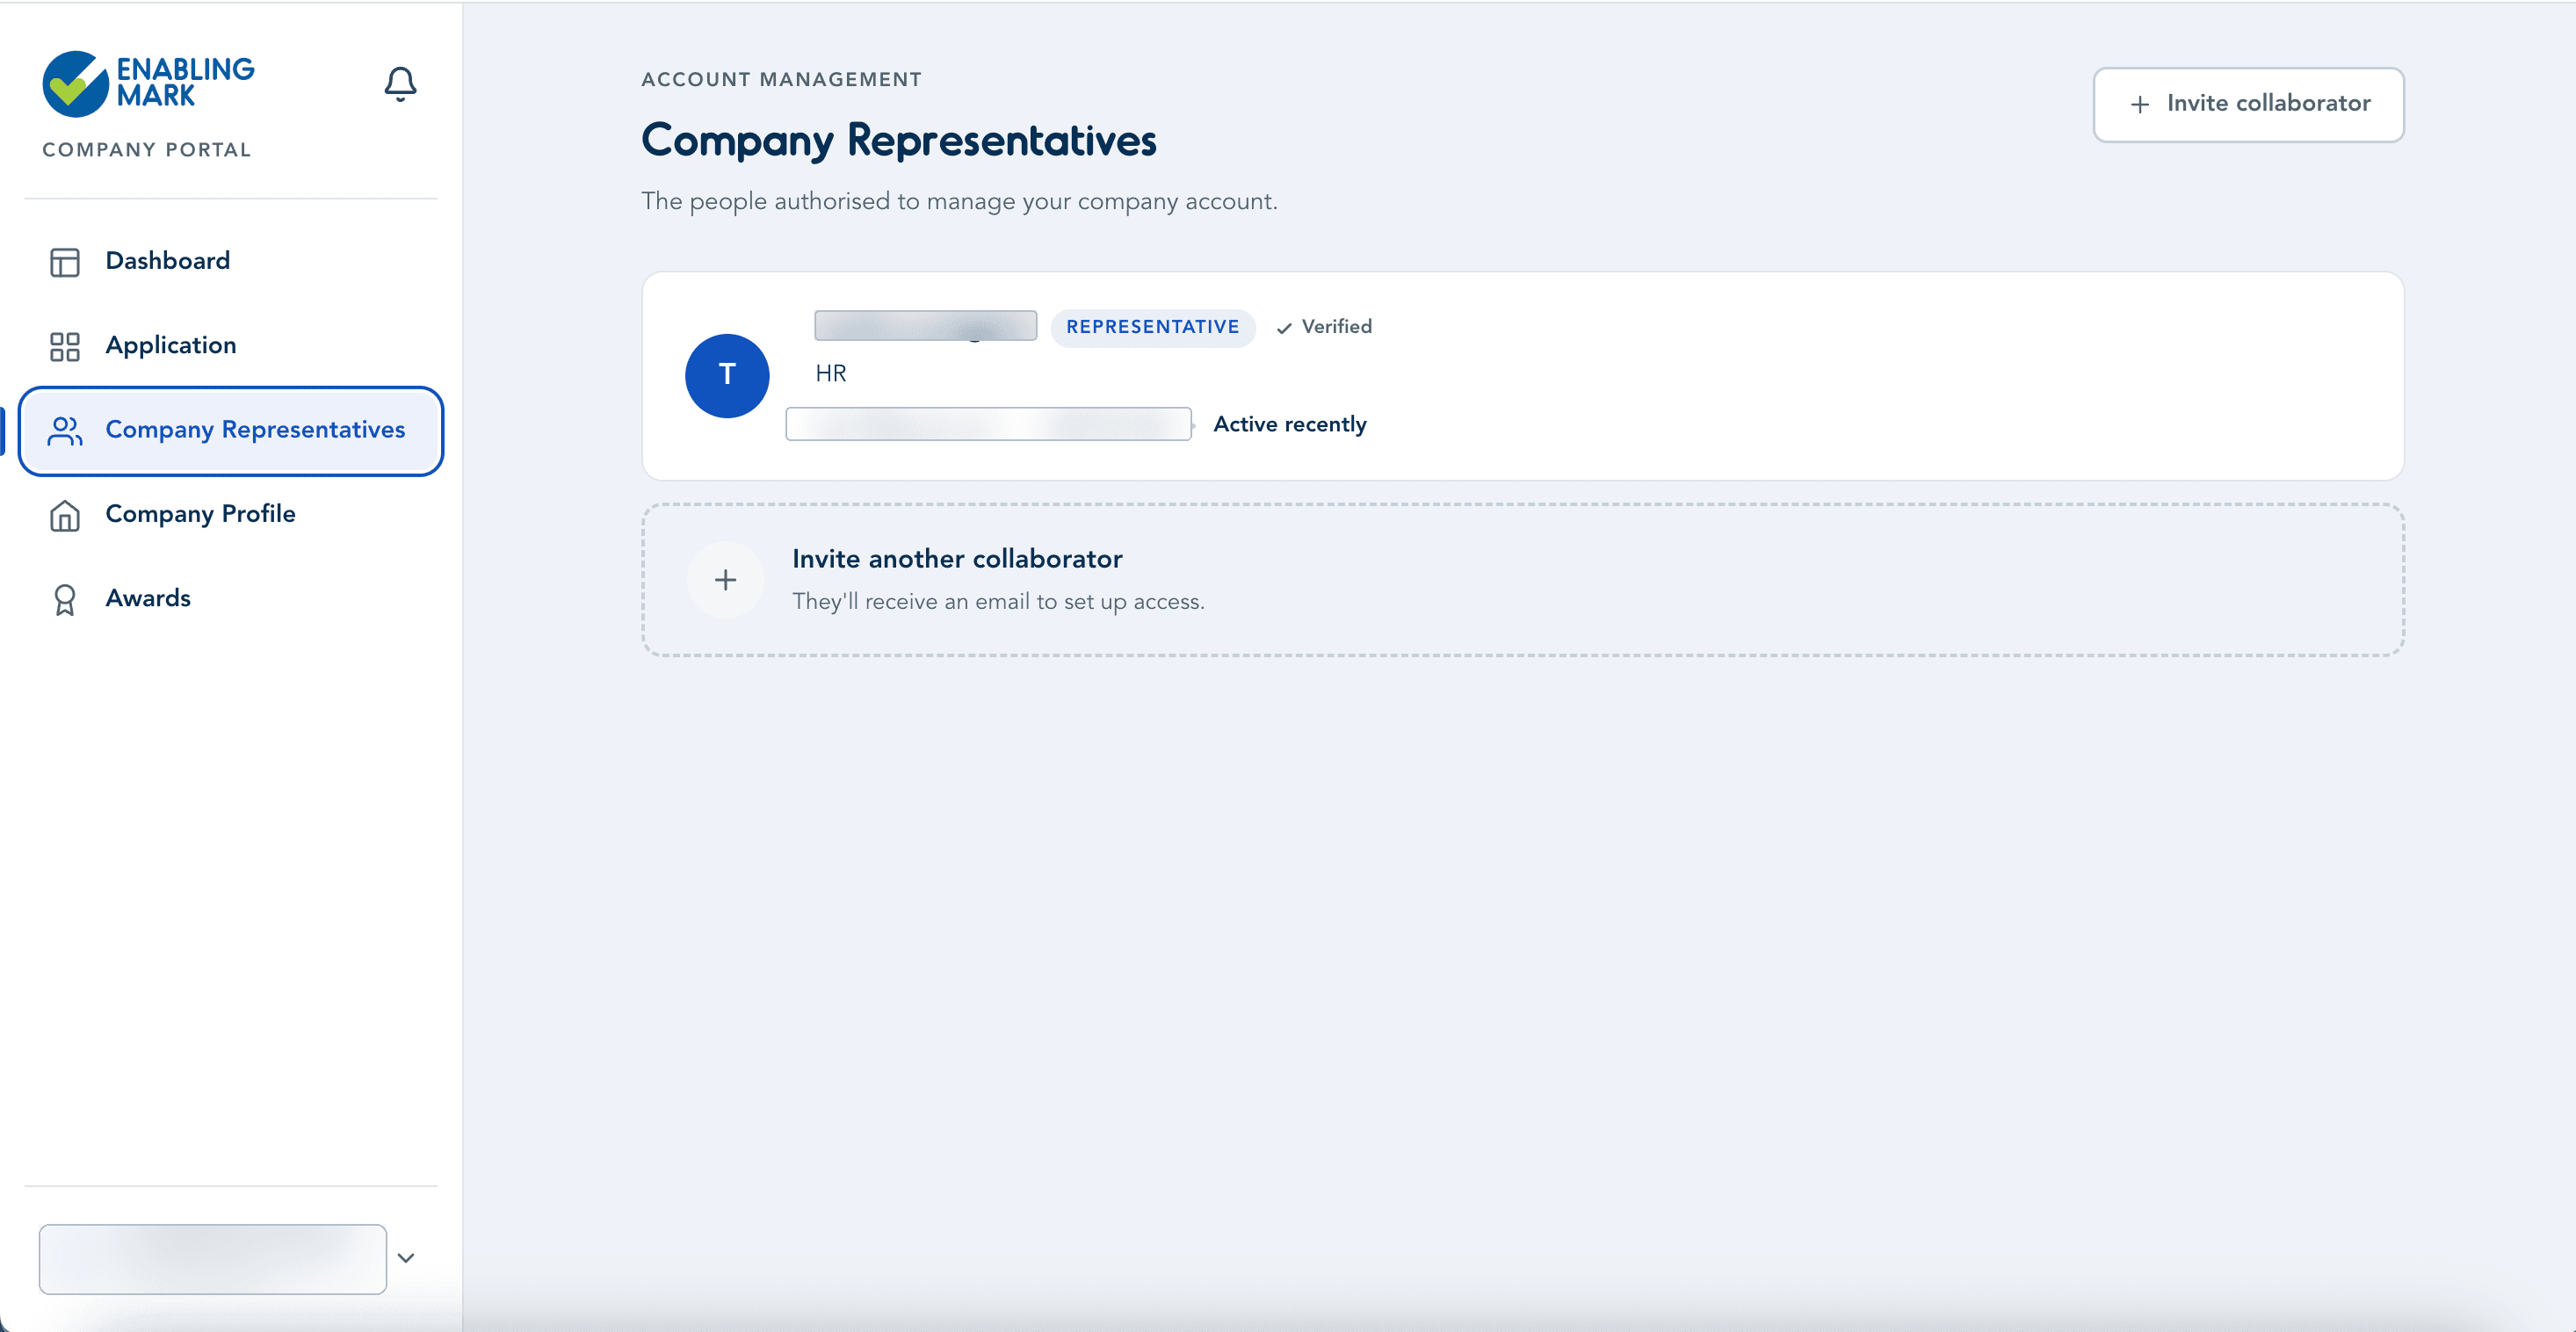2576x1332 pixels.
Task: Click the plus icon in Invite collaborator button
Action: [x=2139, y=104]
